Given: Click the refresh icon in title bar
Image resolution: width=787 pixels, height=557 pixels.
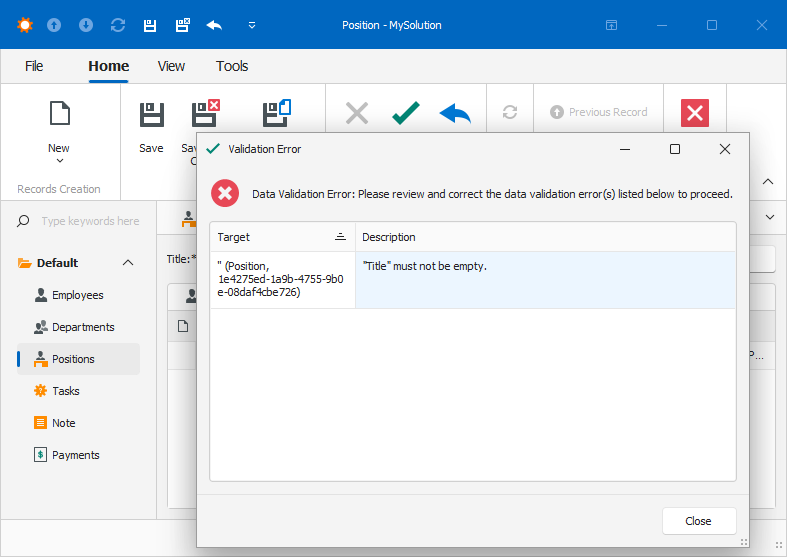Looking at the screenshot, I should pyautogui.click(x=118, y=25).
